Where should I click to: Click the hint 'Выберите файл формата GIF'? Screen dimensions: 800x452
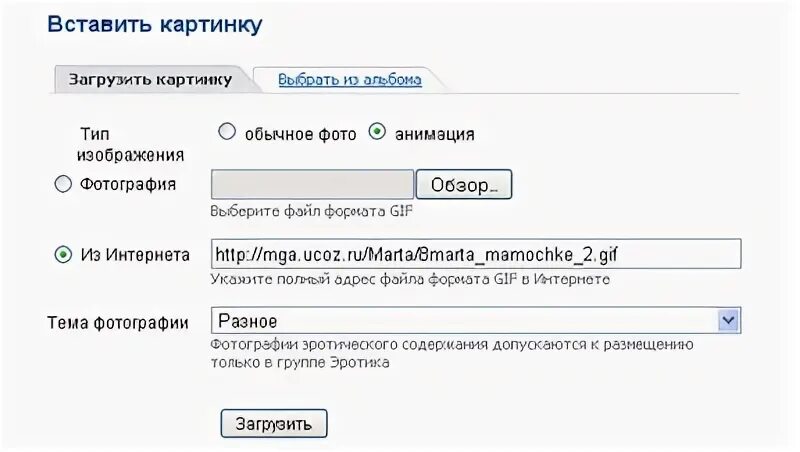[x=311, y=211]
